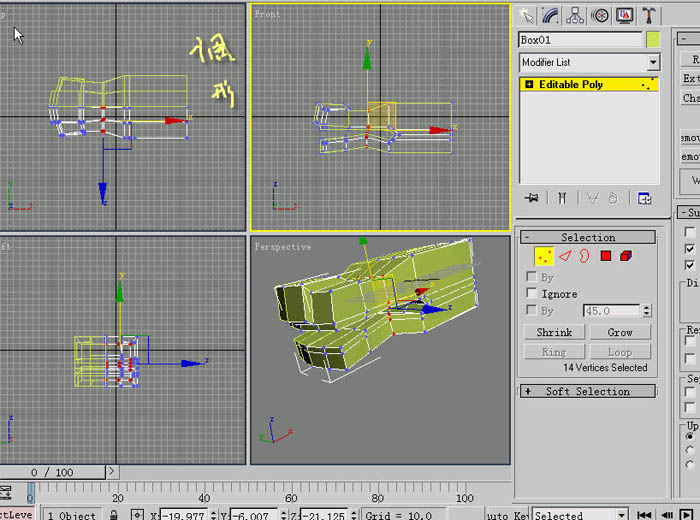Toggle the Auto Key button
Screen dimensions: 700x520
(x=507, y=515)
